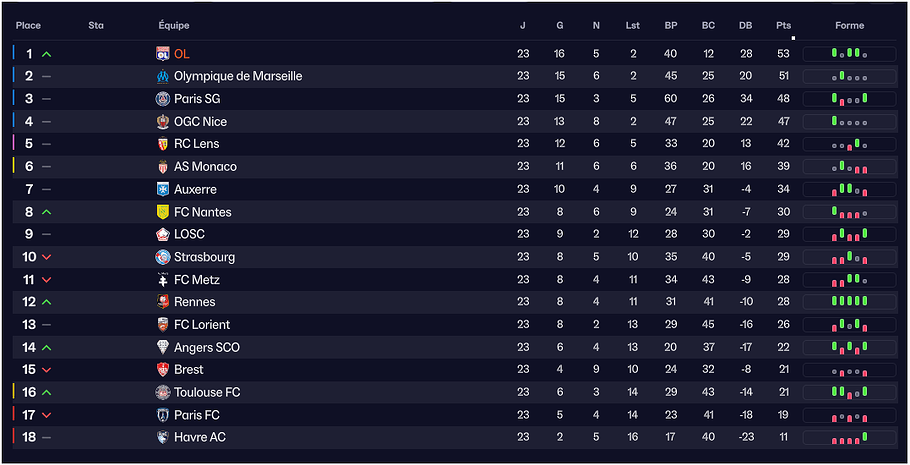Click the OL form results indicator
This screenshot has height=465, width=910.
849,54
